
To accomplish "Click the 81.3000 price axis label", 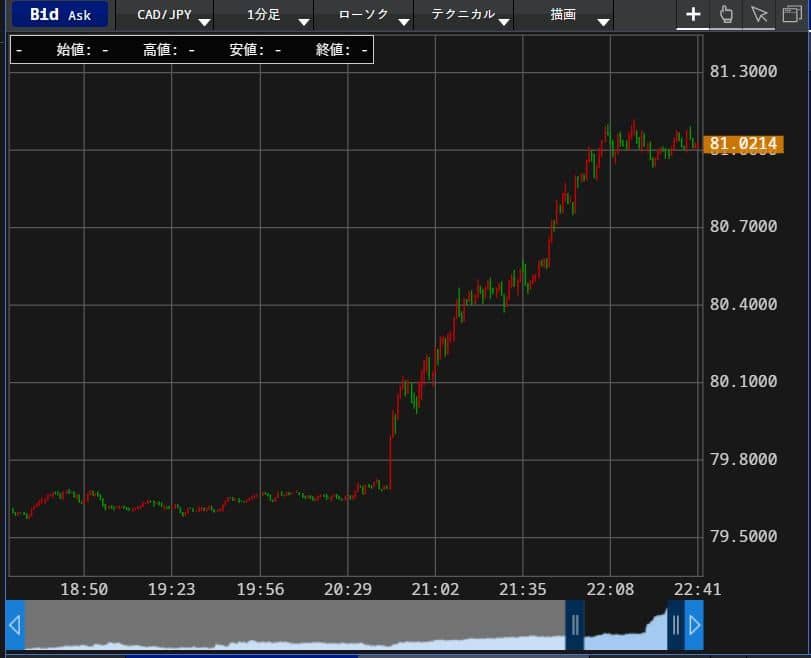I will click(x=743, y=71).
